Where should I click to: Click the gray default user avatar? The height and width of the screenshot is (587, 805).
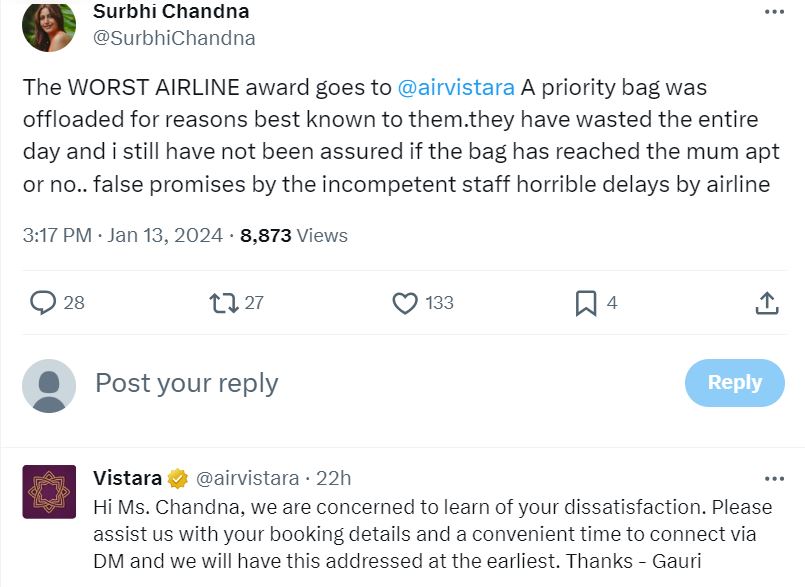pos(49,385)
